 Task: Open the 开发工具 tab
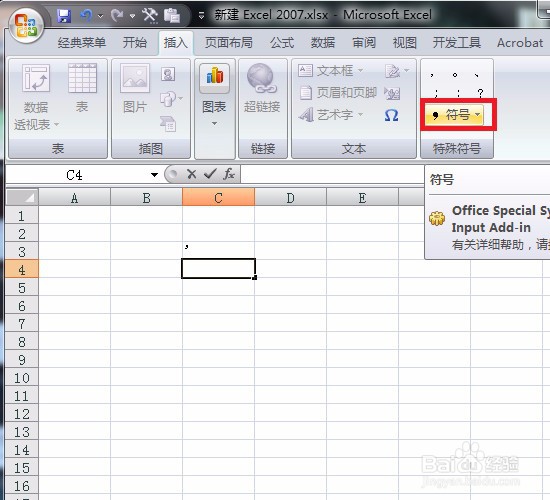(x=457, y=42)
